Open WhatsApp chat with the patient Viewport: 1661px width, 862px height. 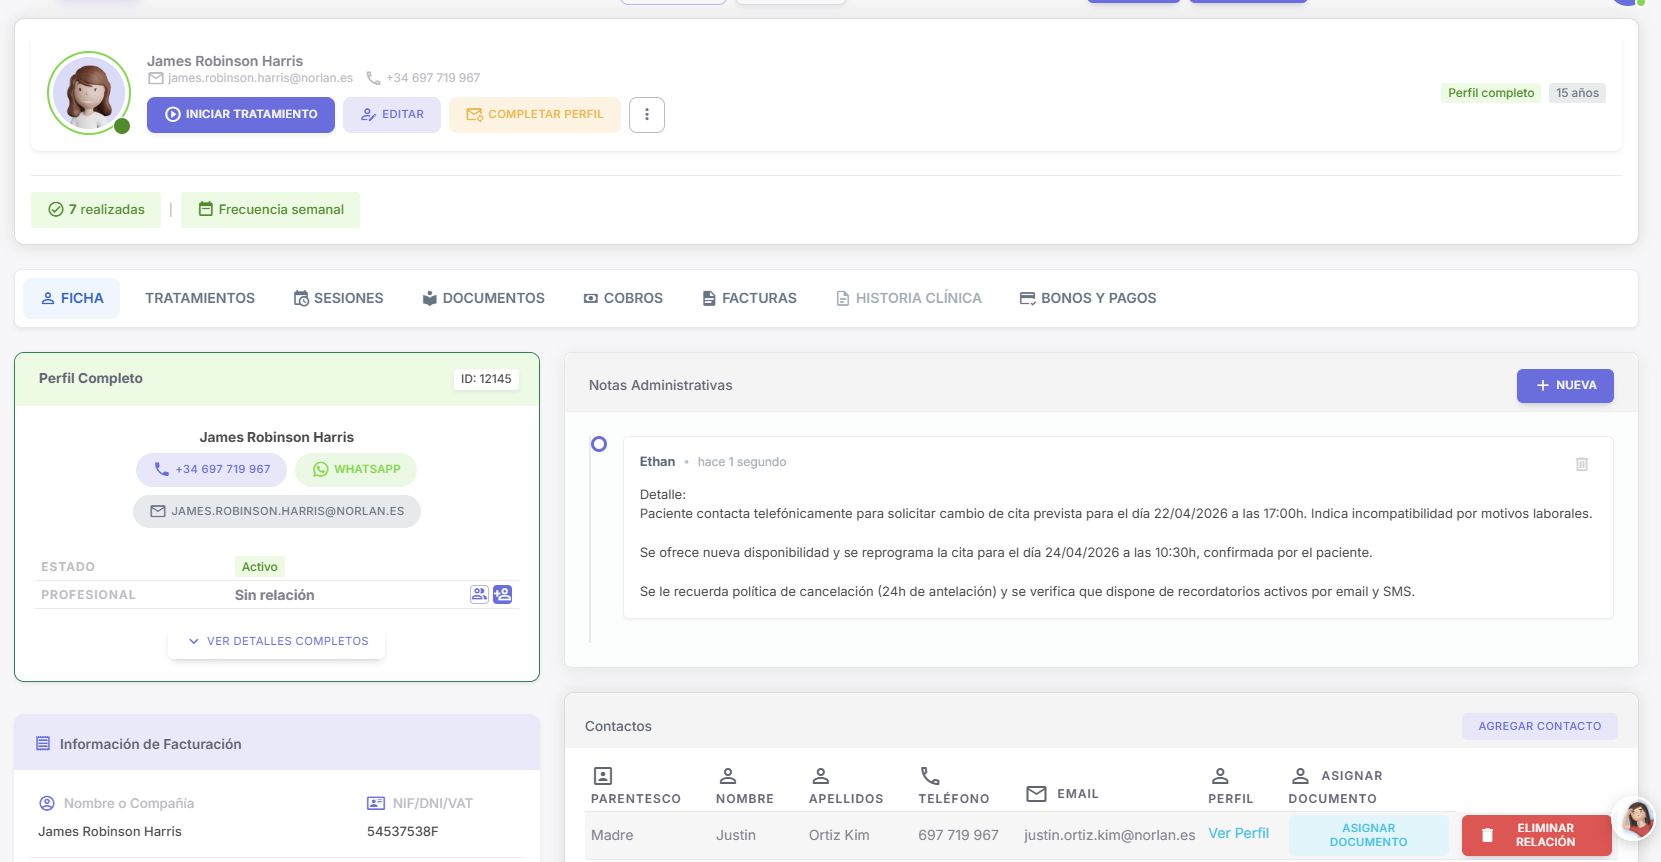pyautogui.click(x=356, y=470)
